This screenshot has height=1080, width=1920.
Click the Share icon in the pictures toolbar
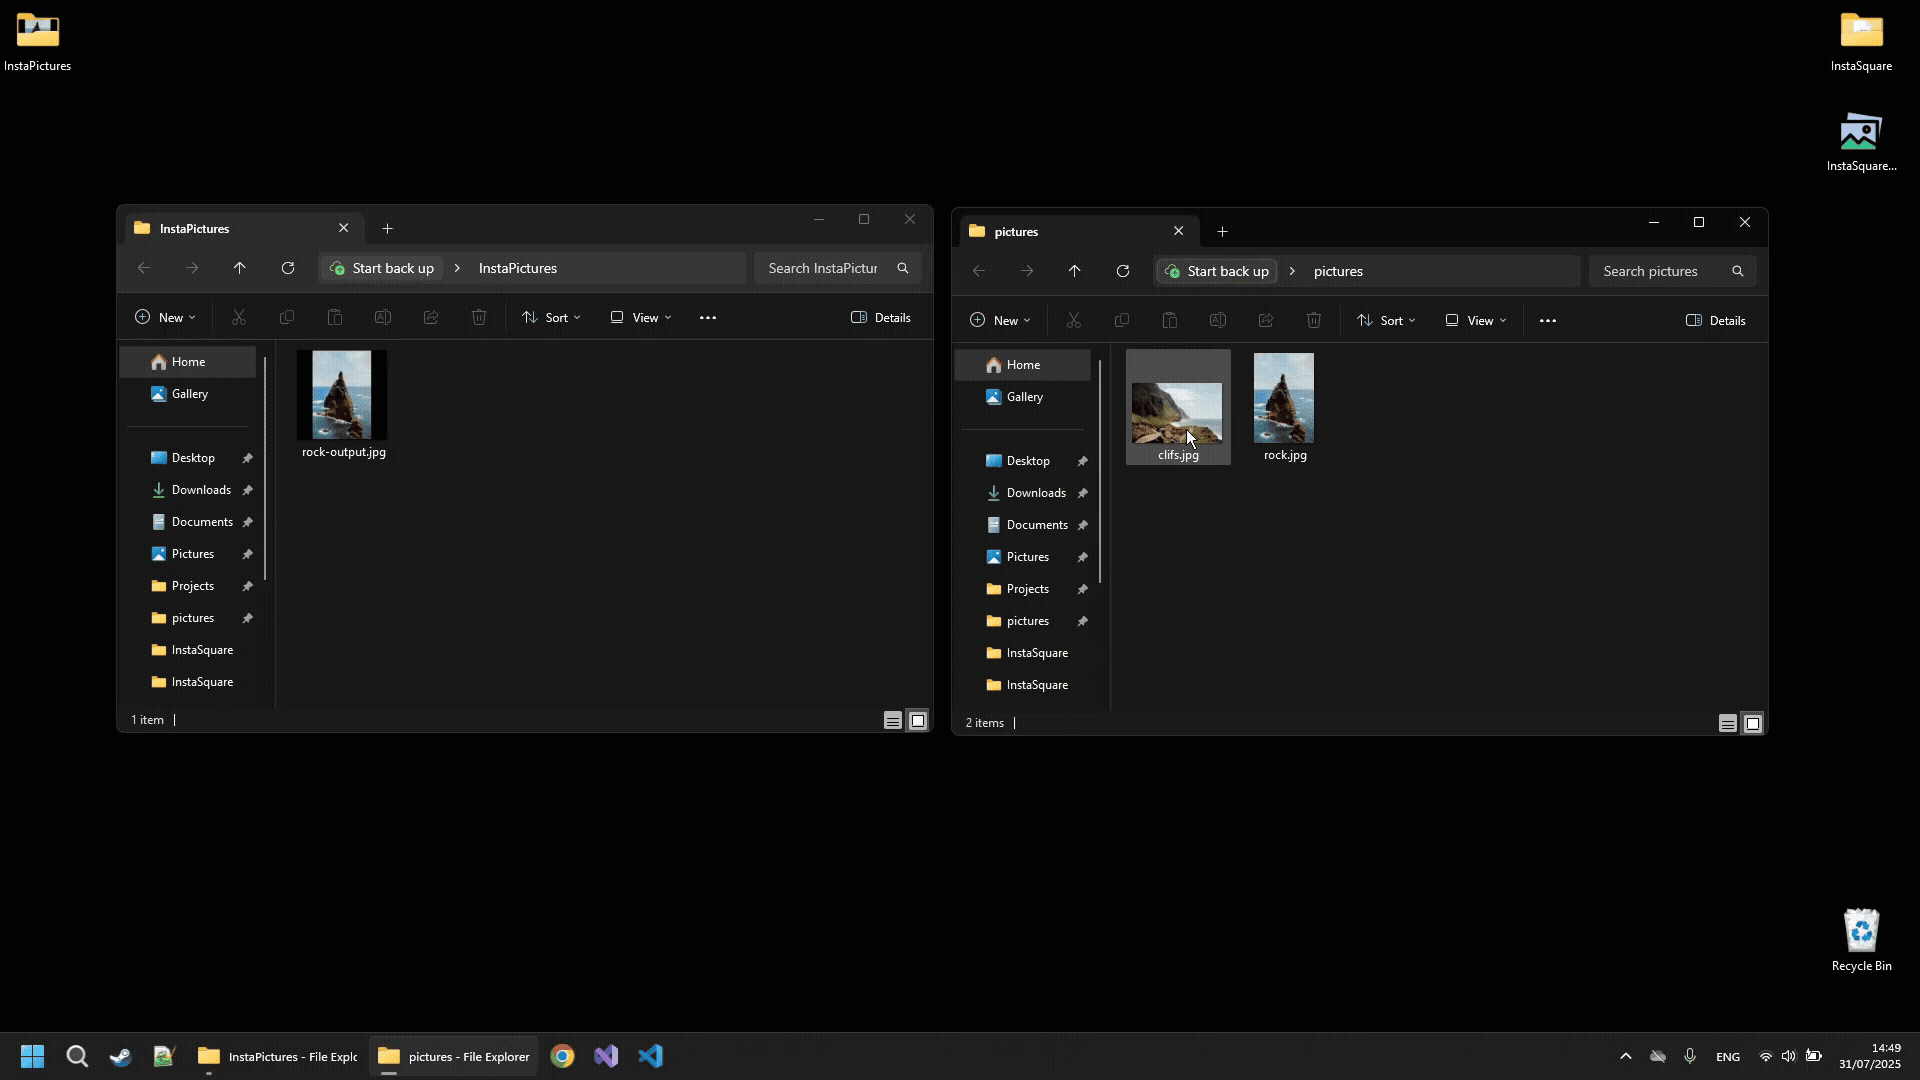point(1266,320)
